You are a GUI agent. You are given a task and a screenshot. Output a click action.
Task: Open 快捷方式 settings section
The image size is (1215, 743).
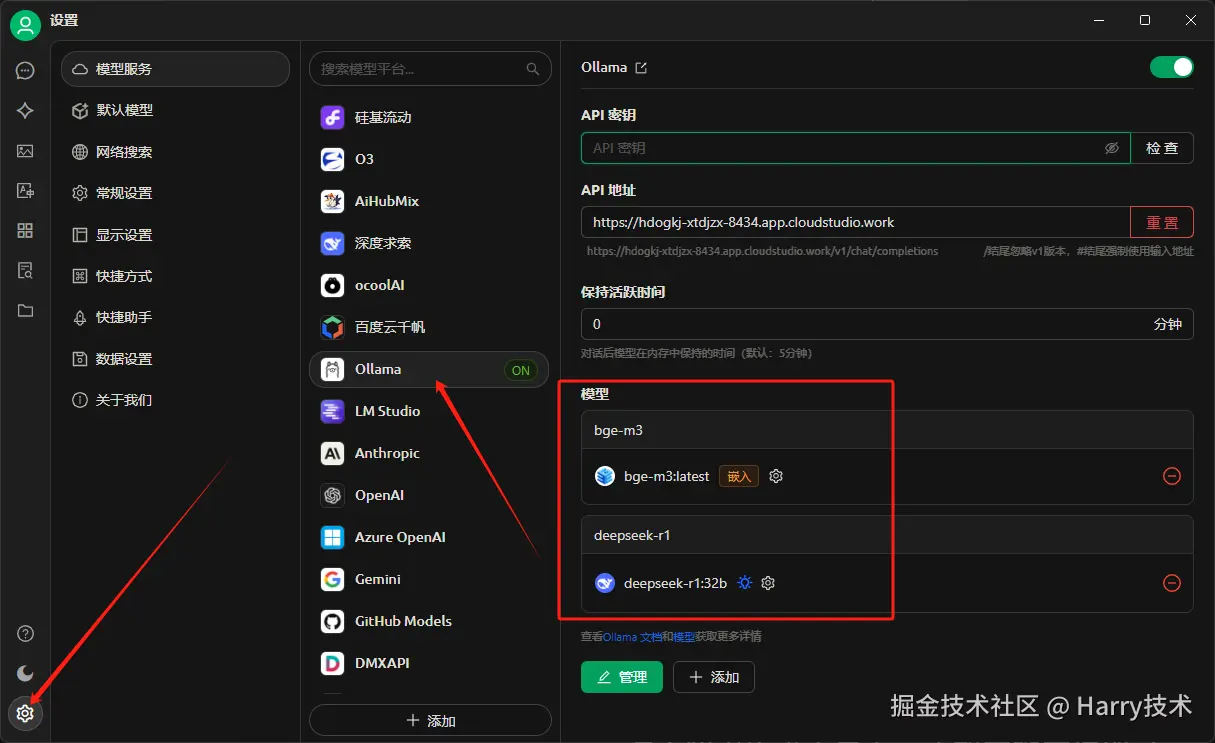click(x=175, y=276)
